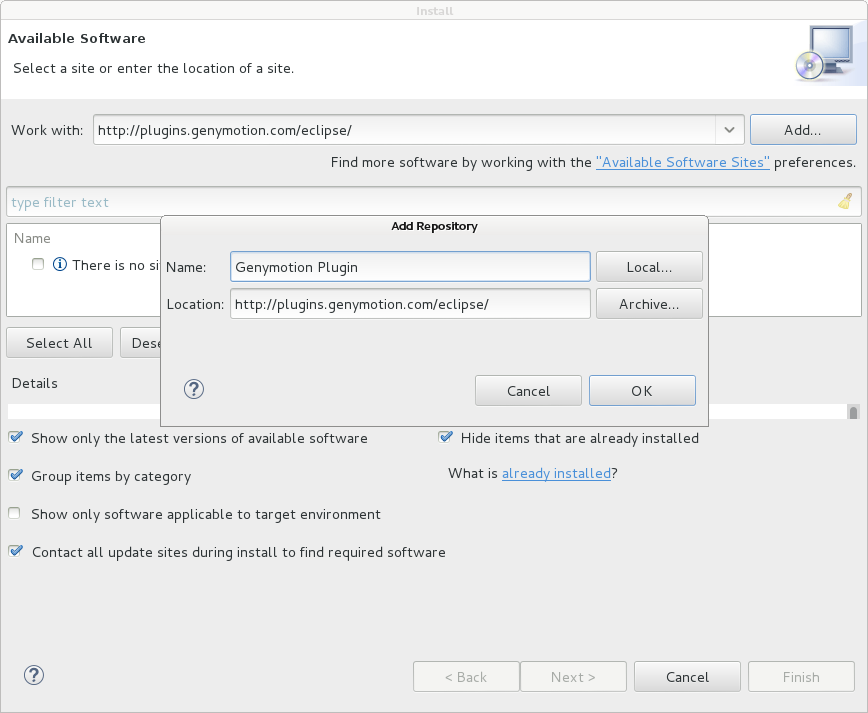Check the box beside 'There is no' item
Screen dimensions: 868x713
[38, 264]
